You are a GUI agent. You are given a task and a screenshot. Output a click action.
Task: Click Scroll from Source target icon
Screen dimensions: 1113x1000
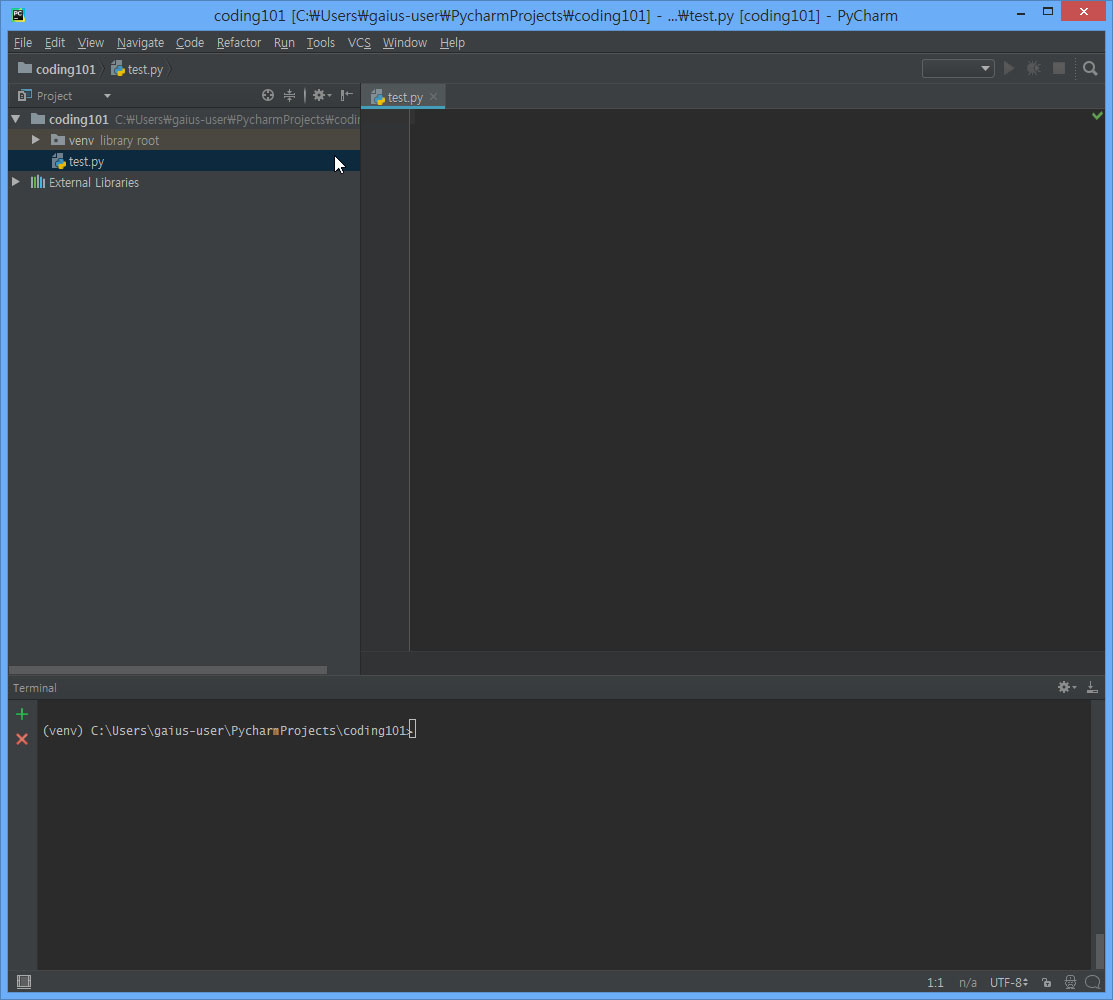pos(268,96)
